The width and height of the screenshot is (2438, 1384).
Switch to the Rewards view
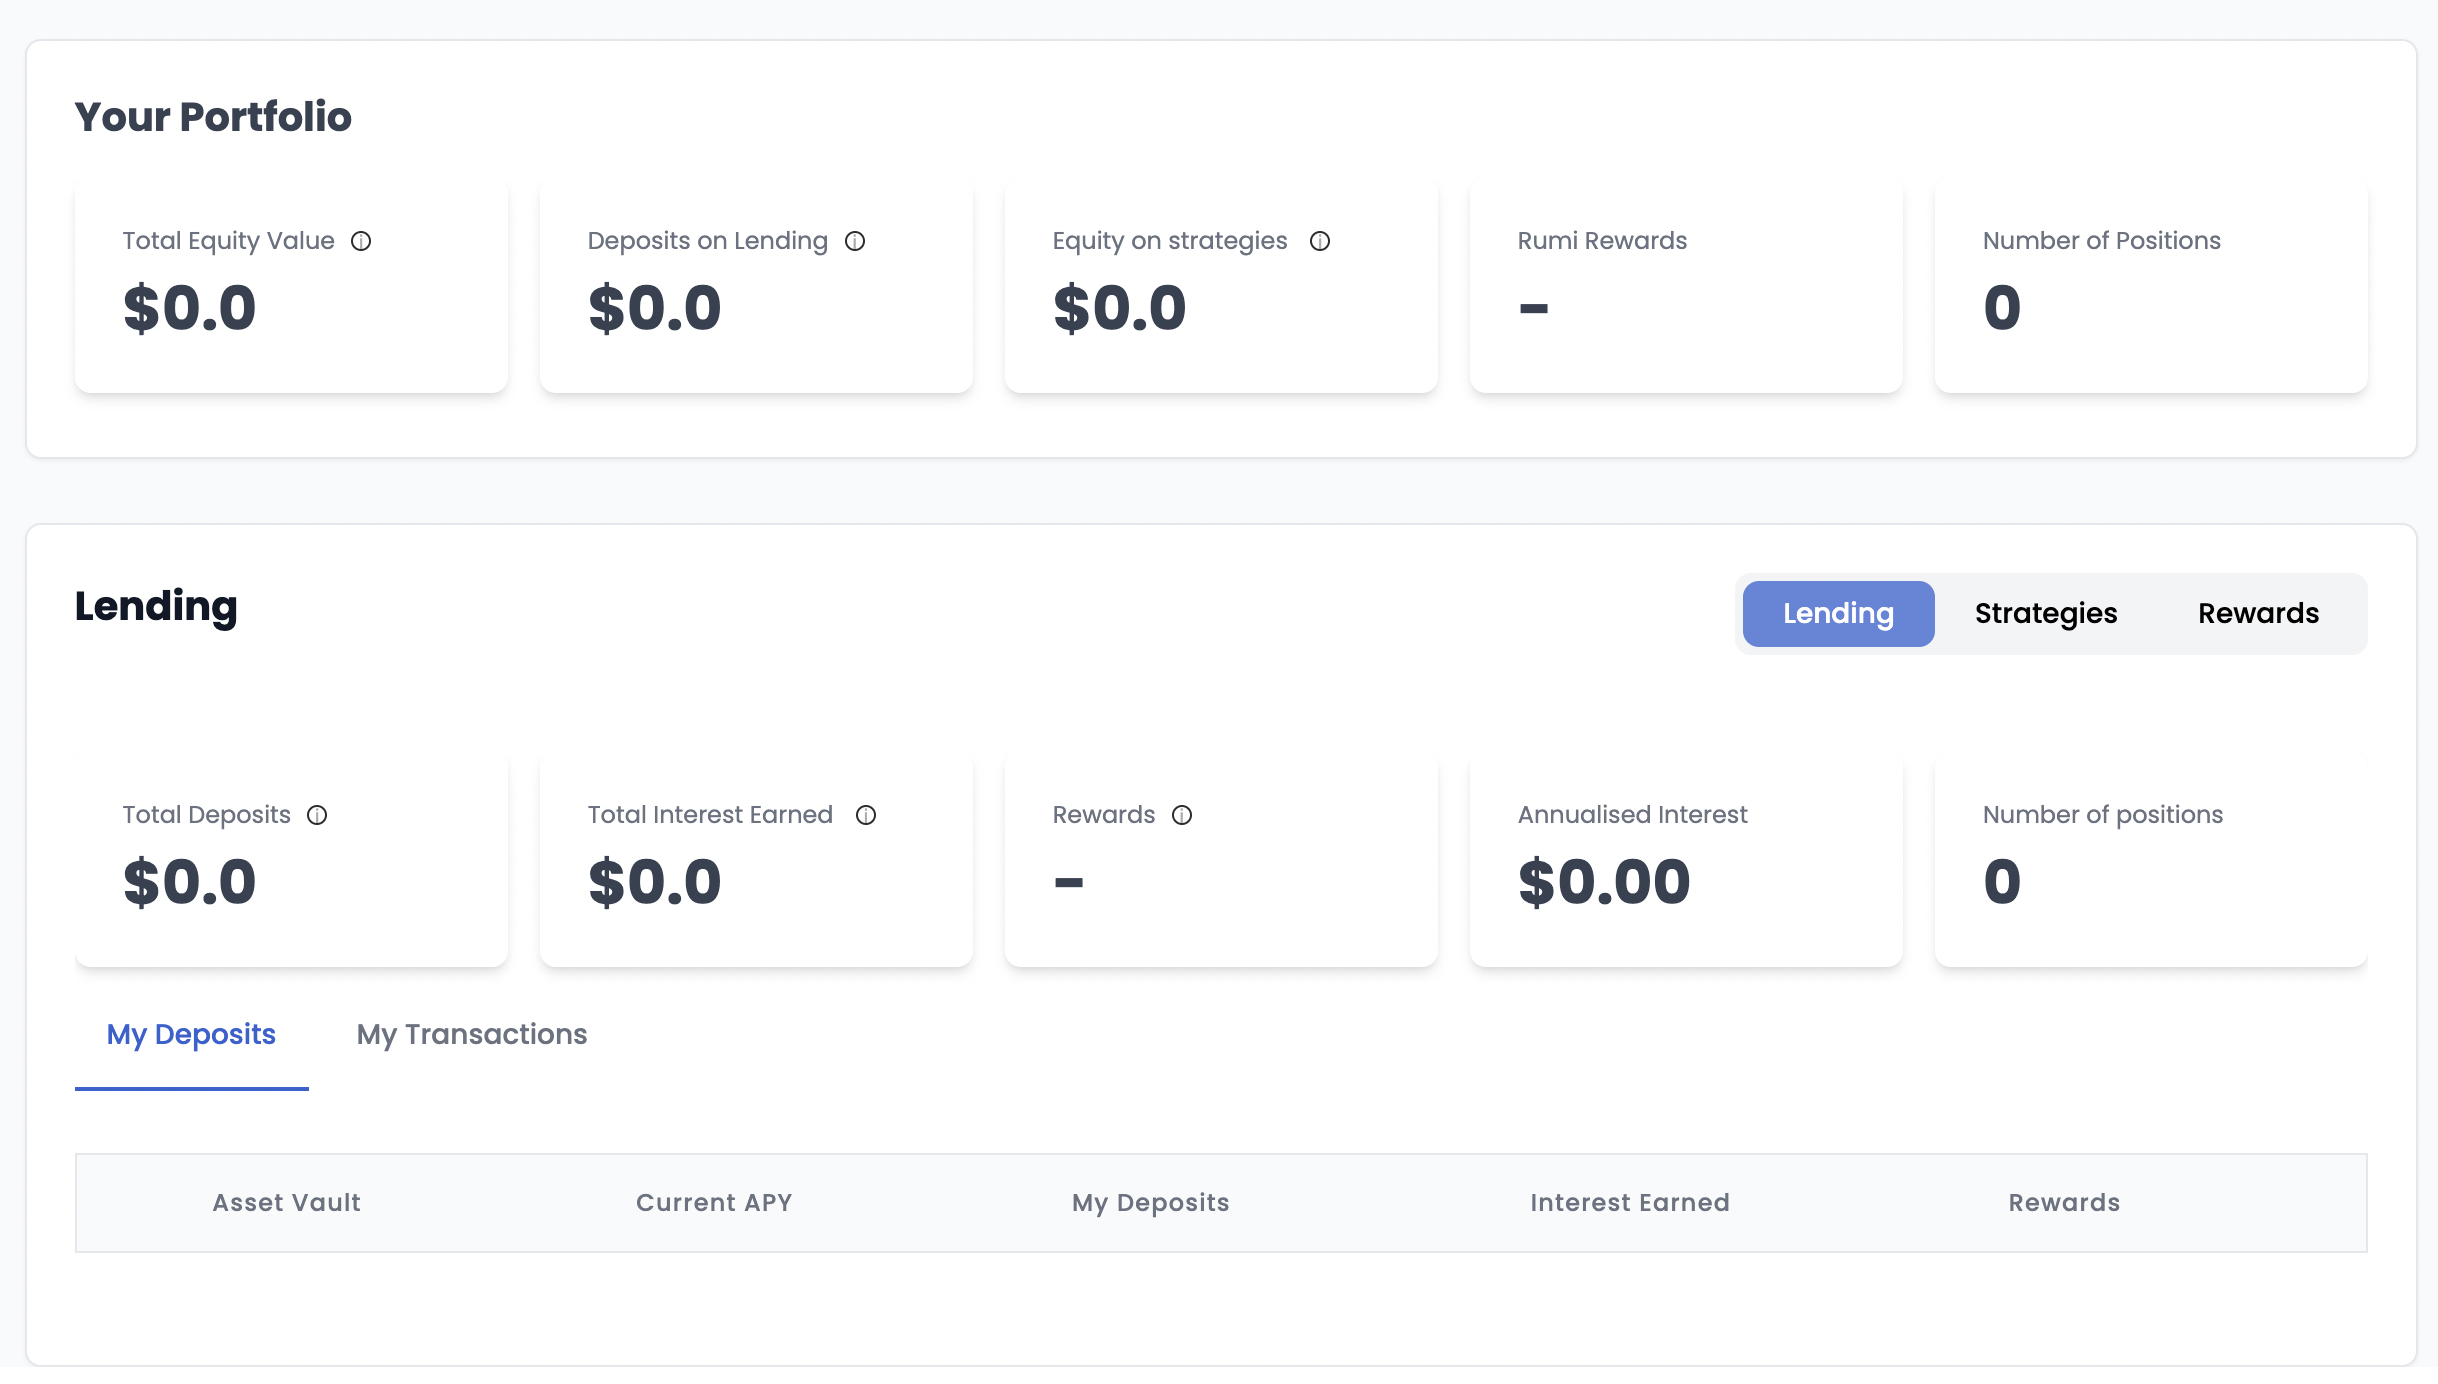pyautogui.click(x=2258, y=613)
